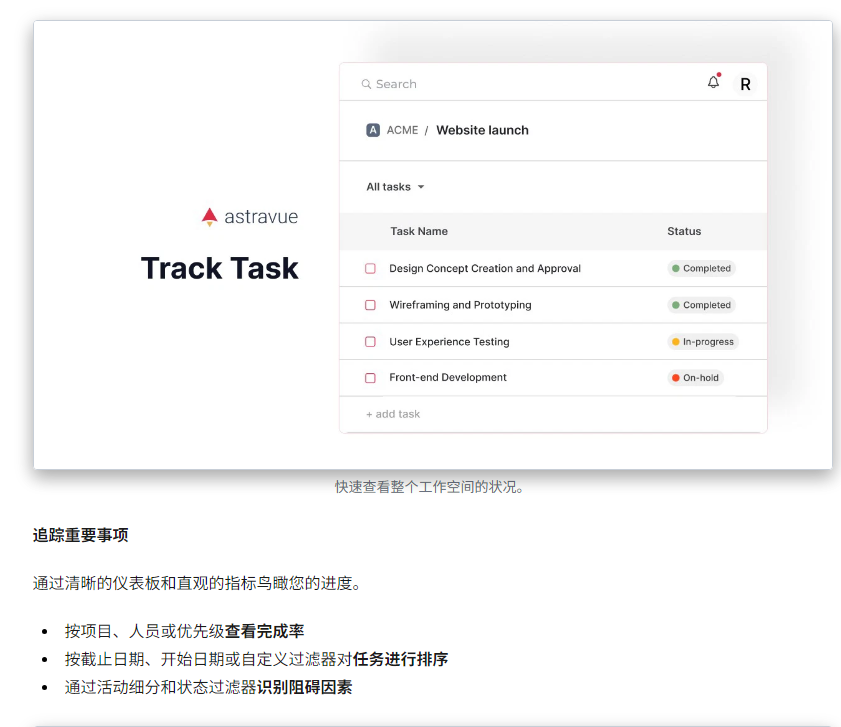
Task: Click the green Completed status dot for Wireframing
Action: (x=676, y=305)
